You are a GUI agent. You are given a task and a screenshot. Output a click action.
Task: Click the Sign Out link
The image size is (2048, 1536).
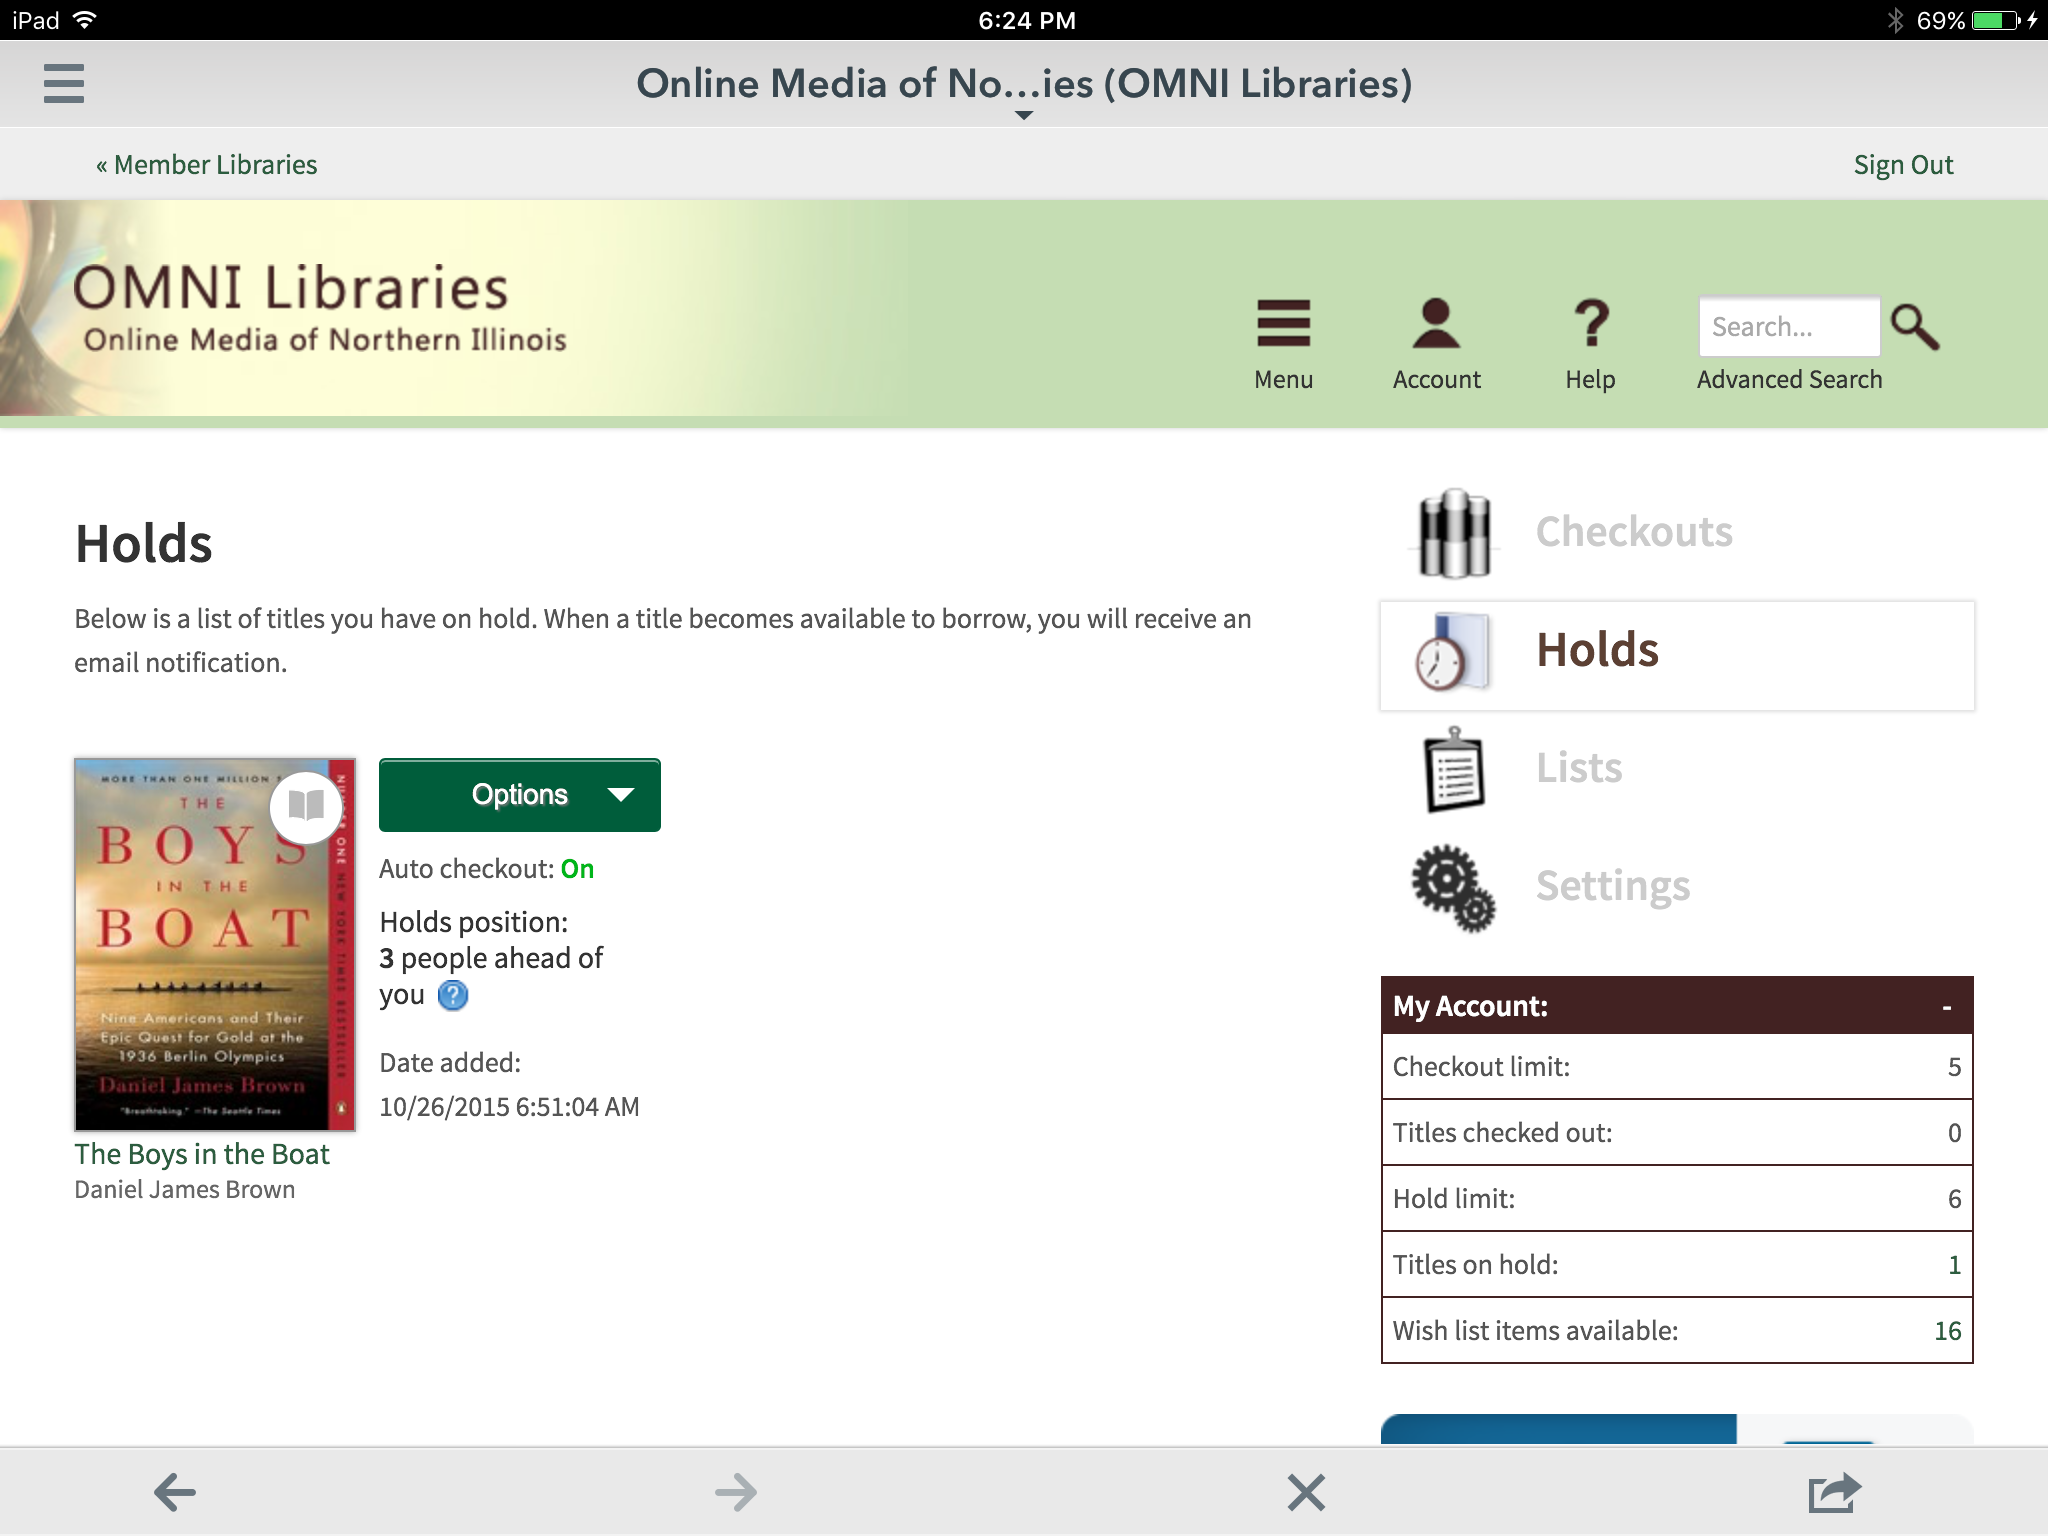(1902, 164)
